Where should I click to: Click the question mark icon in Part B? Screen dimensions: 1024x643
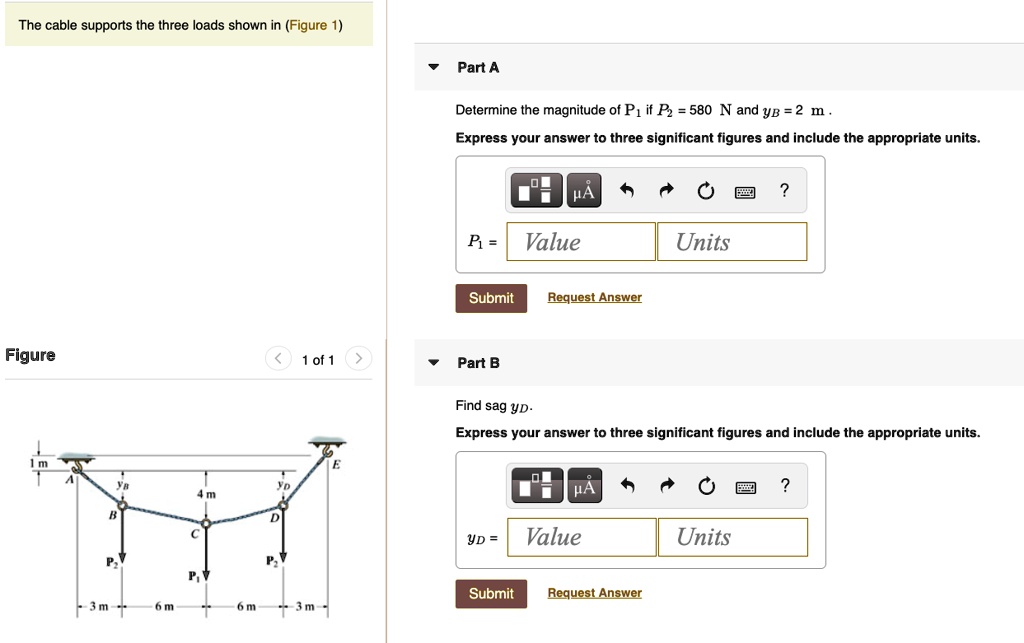[x=784, y=485]
